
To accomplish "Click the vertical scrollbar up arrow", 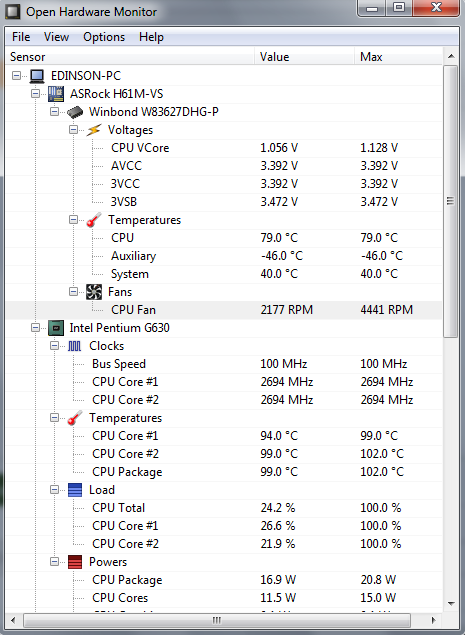I will pos(451,57).
